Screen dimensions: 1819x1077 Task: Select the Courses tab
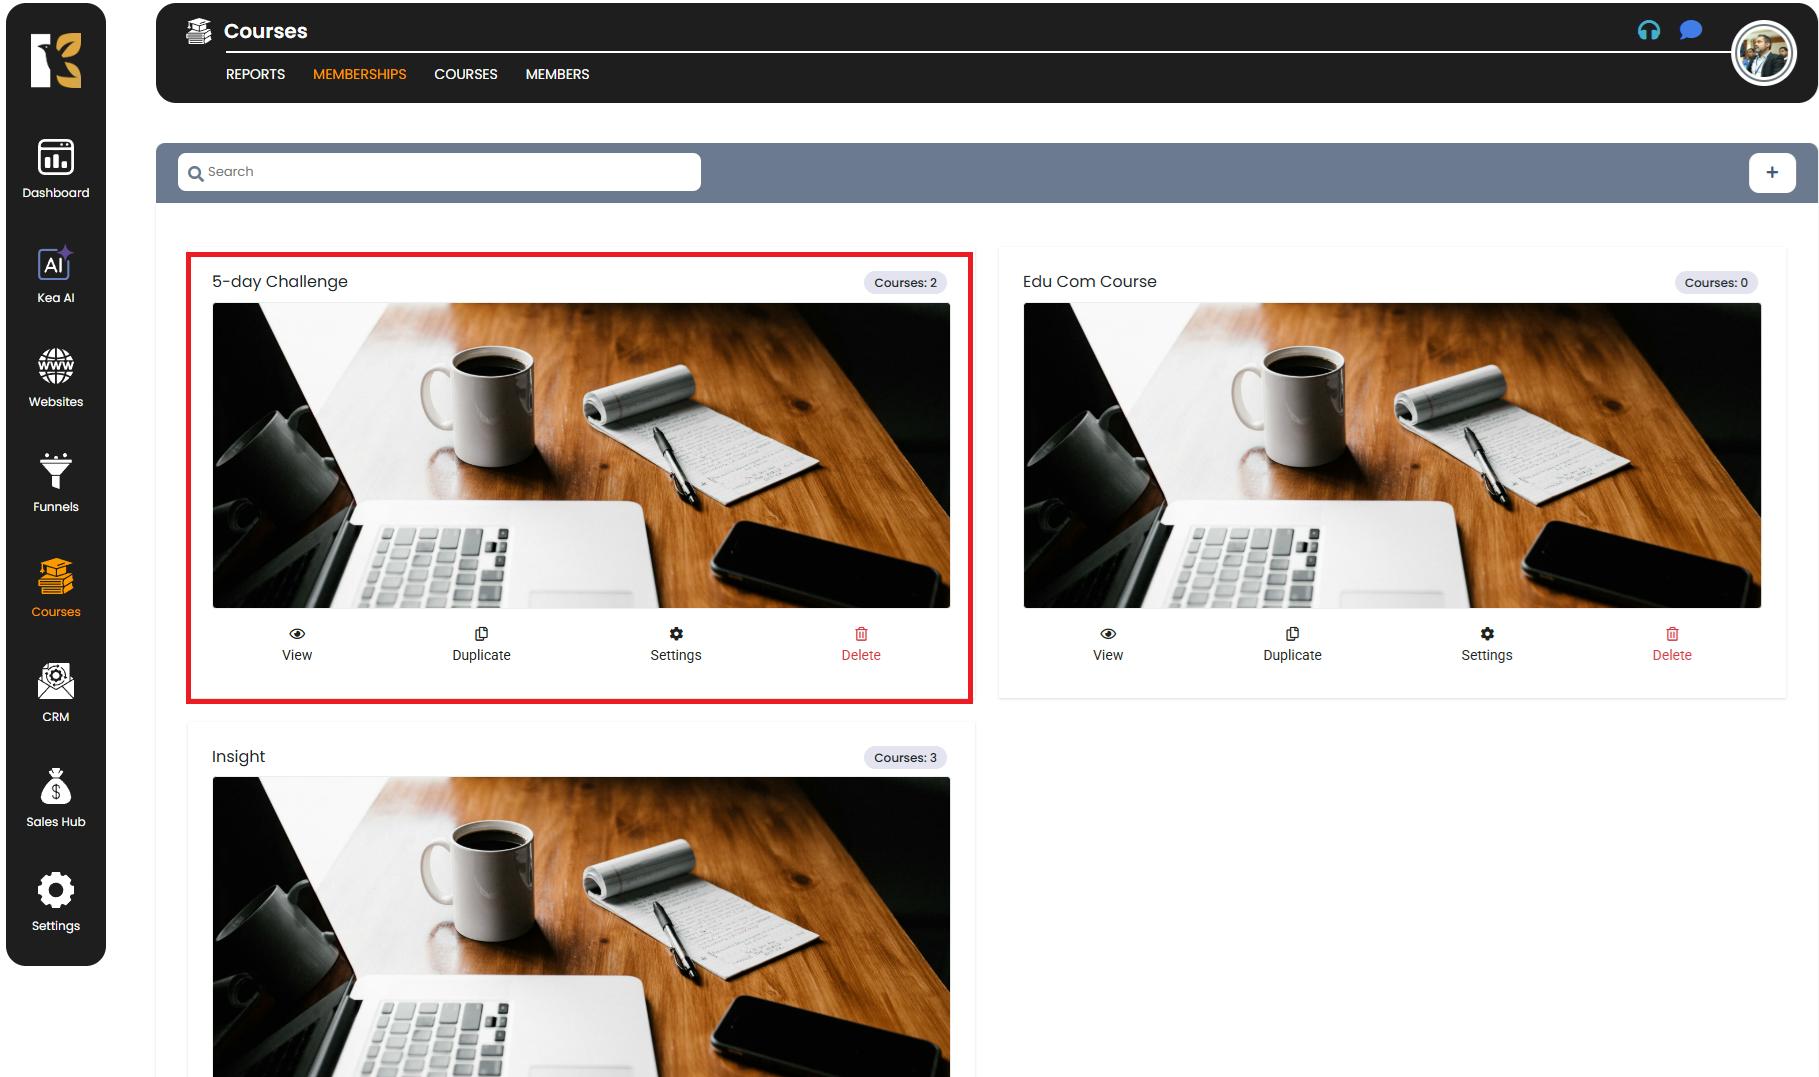click(x=465, y=74)
